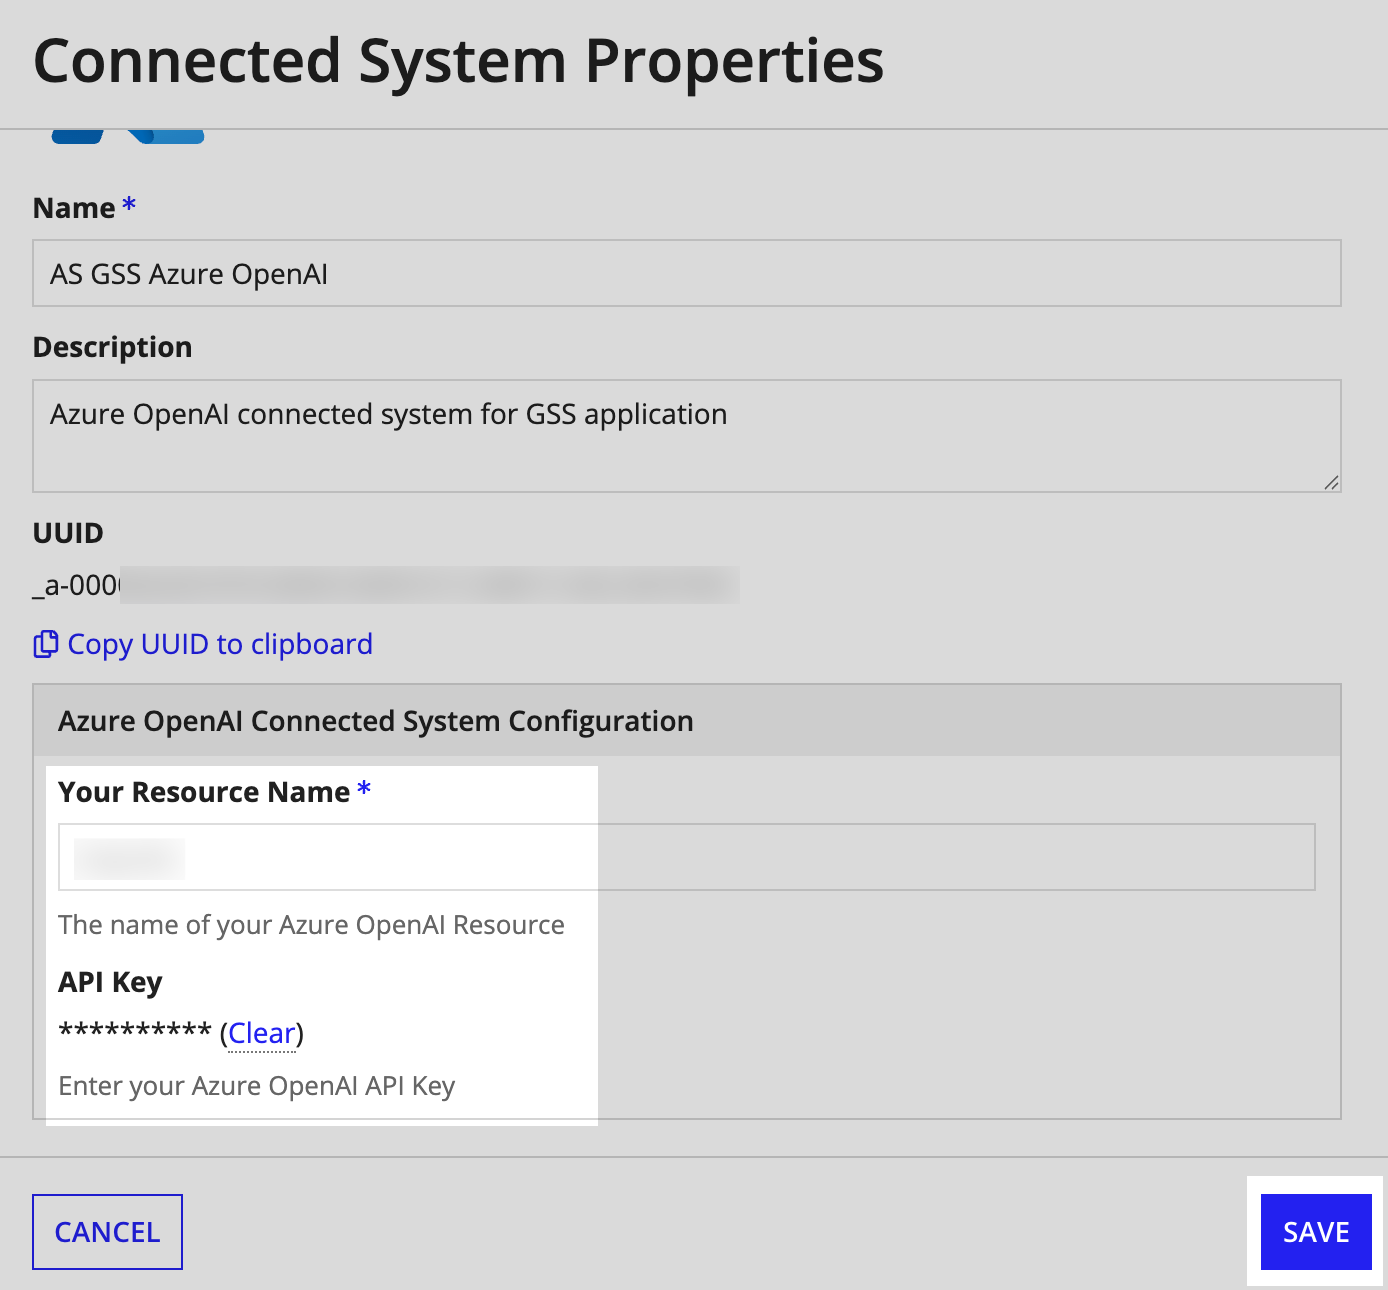The width and height of the screenshot is (1388, 1290).
Task: Click the Description label
Action: tap(113, 347)
